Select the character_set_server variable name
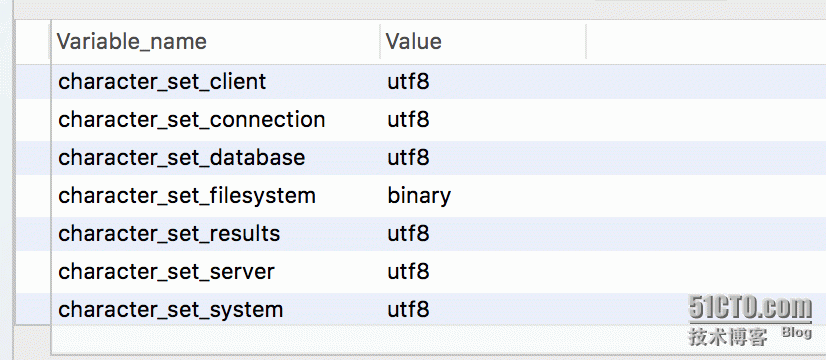This screenshot has height=360, width=826. [x=166, y=271]
